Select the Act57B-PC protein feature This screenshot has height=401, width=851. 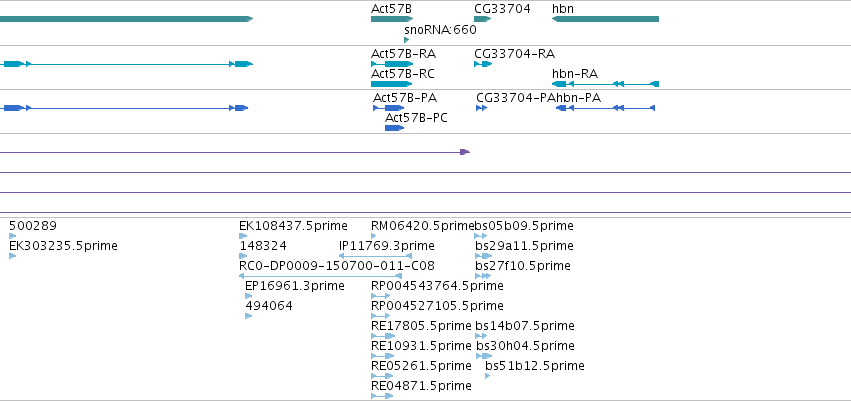pos(395,128)
